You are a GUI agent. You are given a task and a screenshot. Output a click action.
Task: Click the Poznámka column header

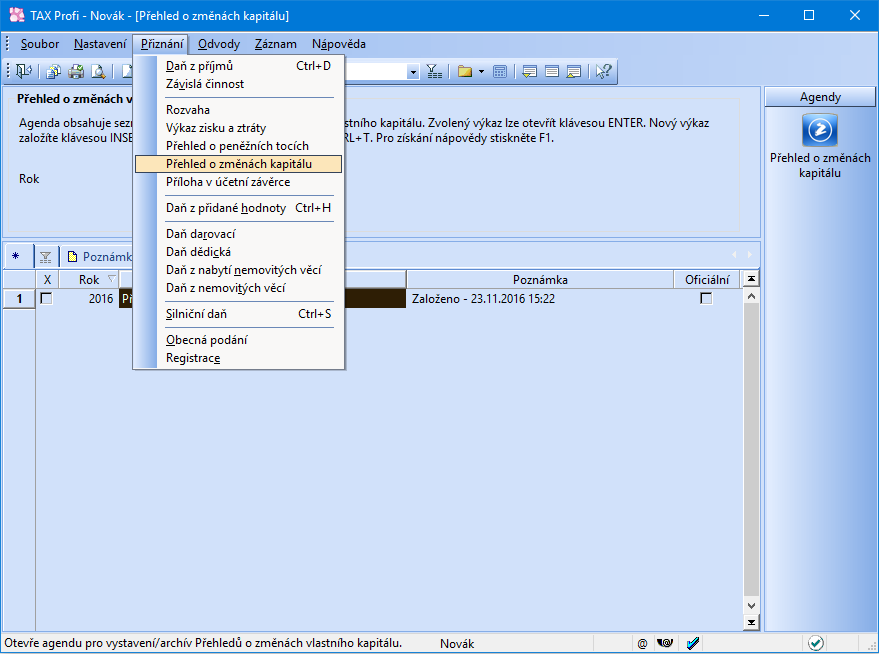[540, 280]
